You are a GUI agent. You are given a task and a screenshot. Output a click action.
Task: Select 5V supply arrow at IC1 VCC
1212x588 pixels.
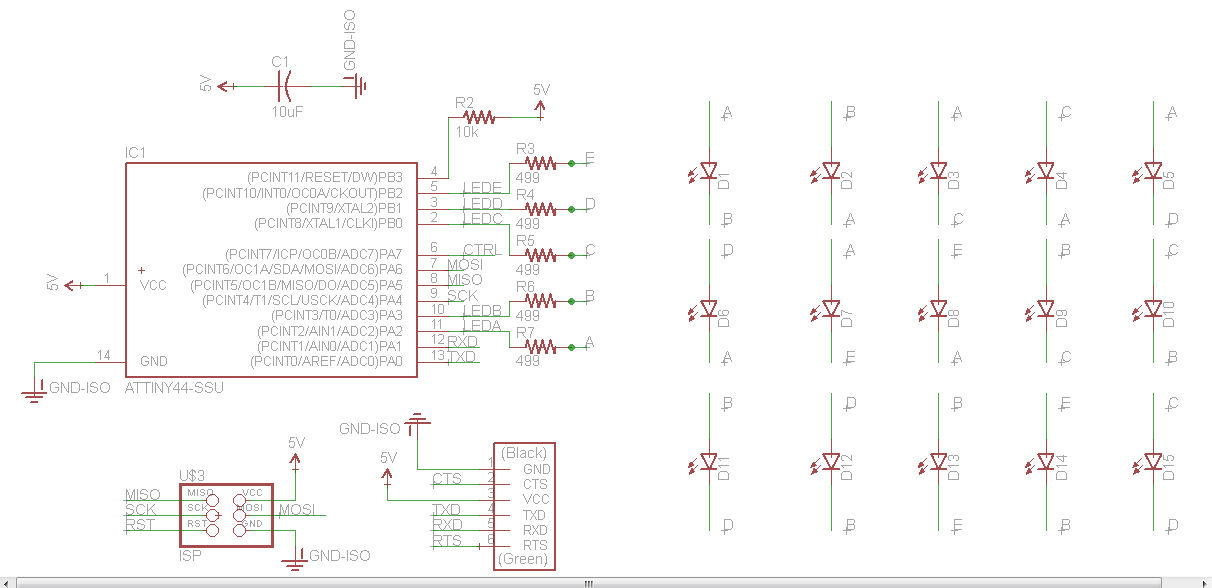tap(74, 285)
